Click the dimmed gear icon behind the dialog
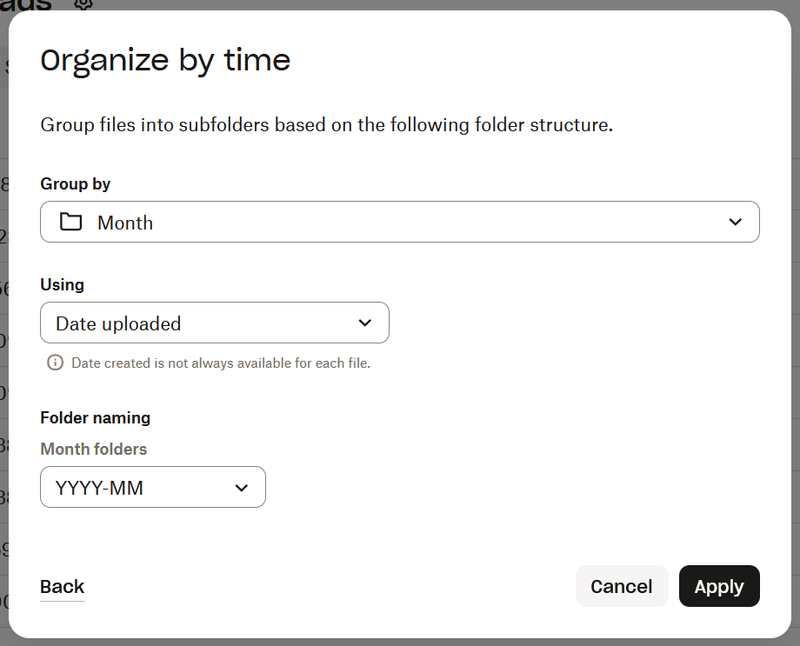 84,4
